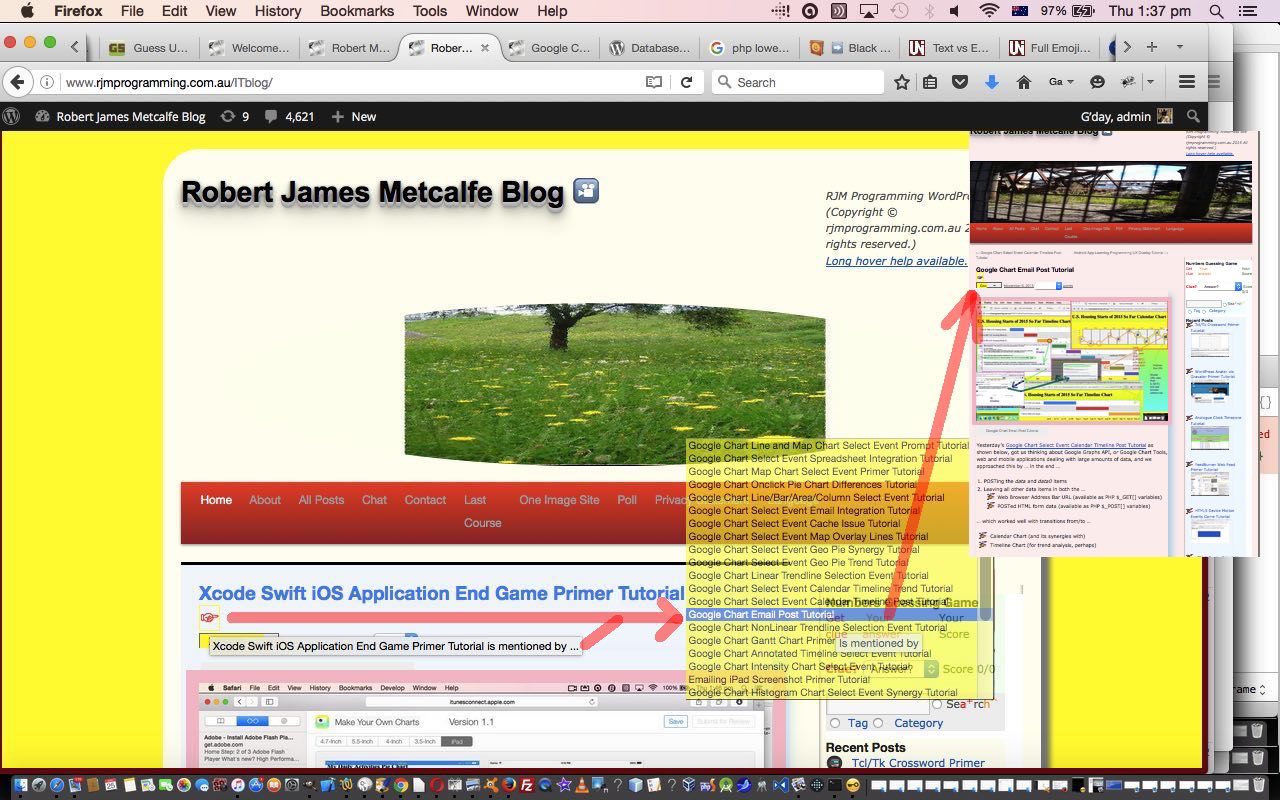Open the New content menu in admin bar

point(353,116)
